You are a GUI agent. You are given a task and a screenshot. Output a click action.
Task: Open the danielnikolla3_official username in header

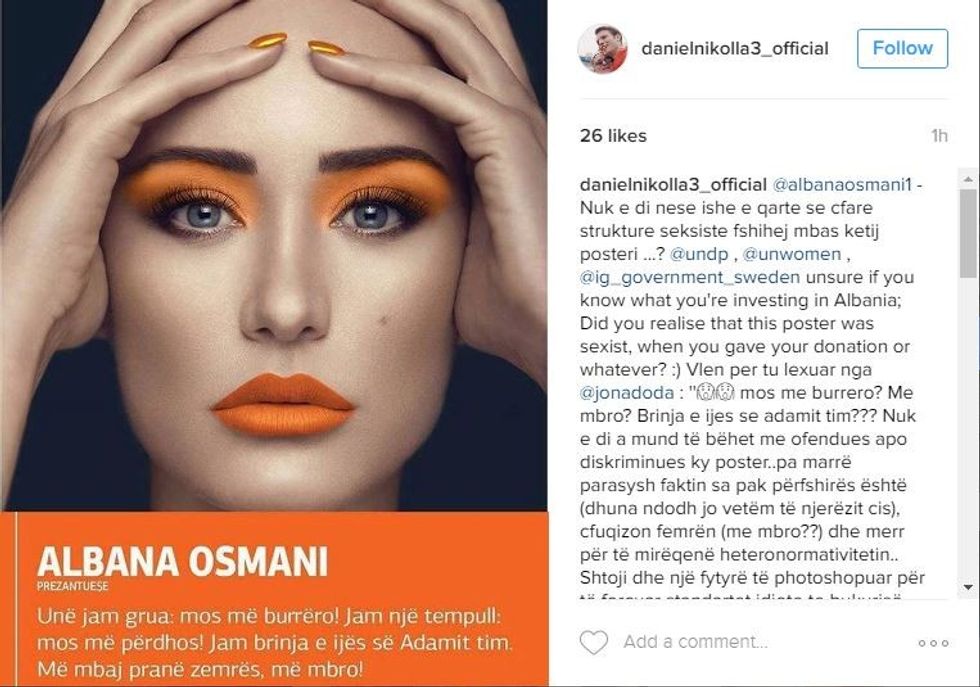pos(734,49)
